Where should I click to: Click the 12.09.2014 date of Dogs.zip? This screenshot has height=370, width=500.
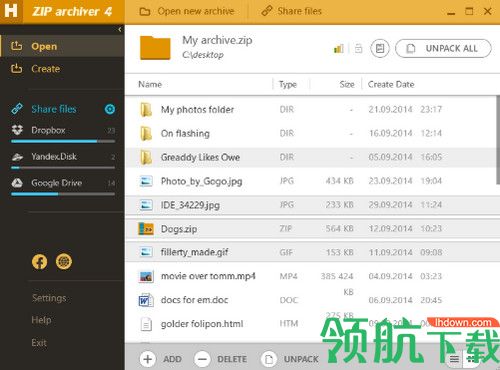tap(390, 229)
